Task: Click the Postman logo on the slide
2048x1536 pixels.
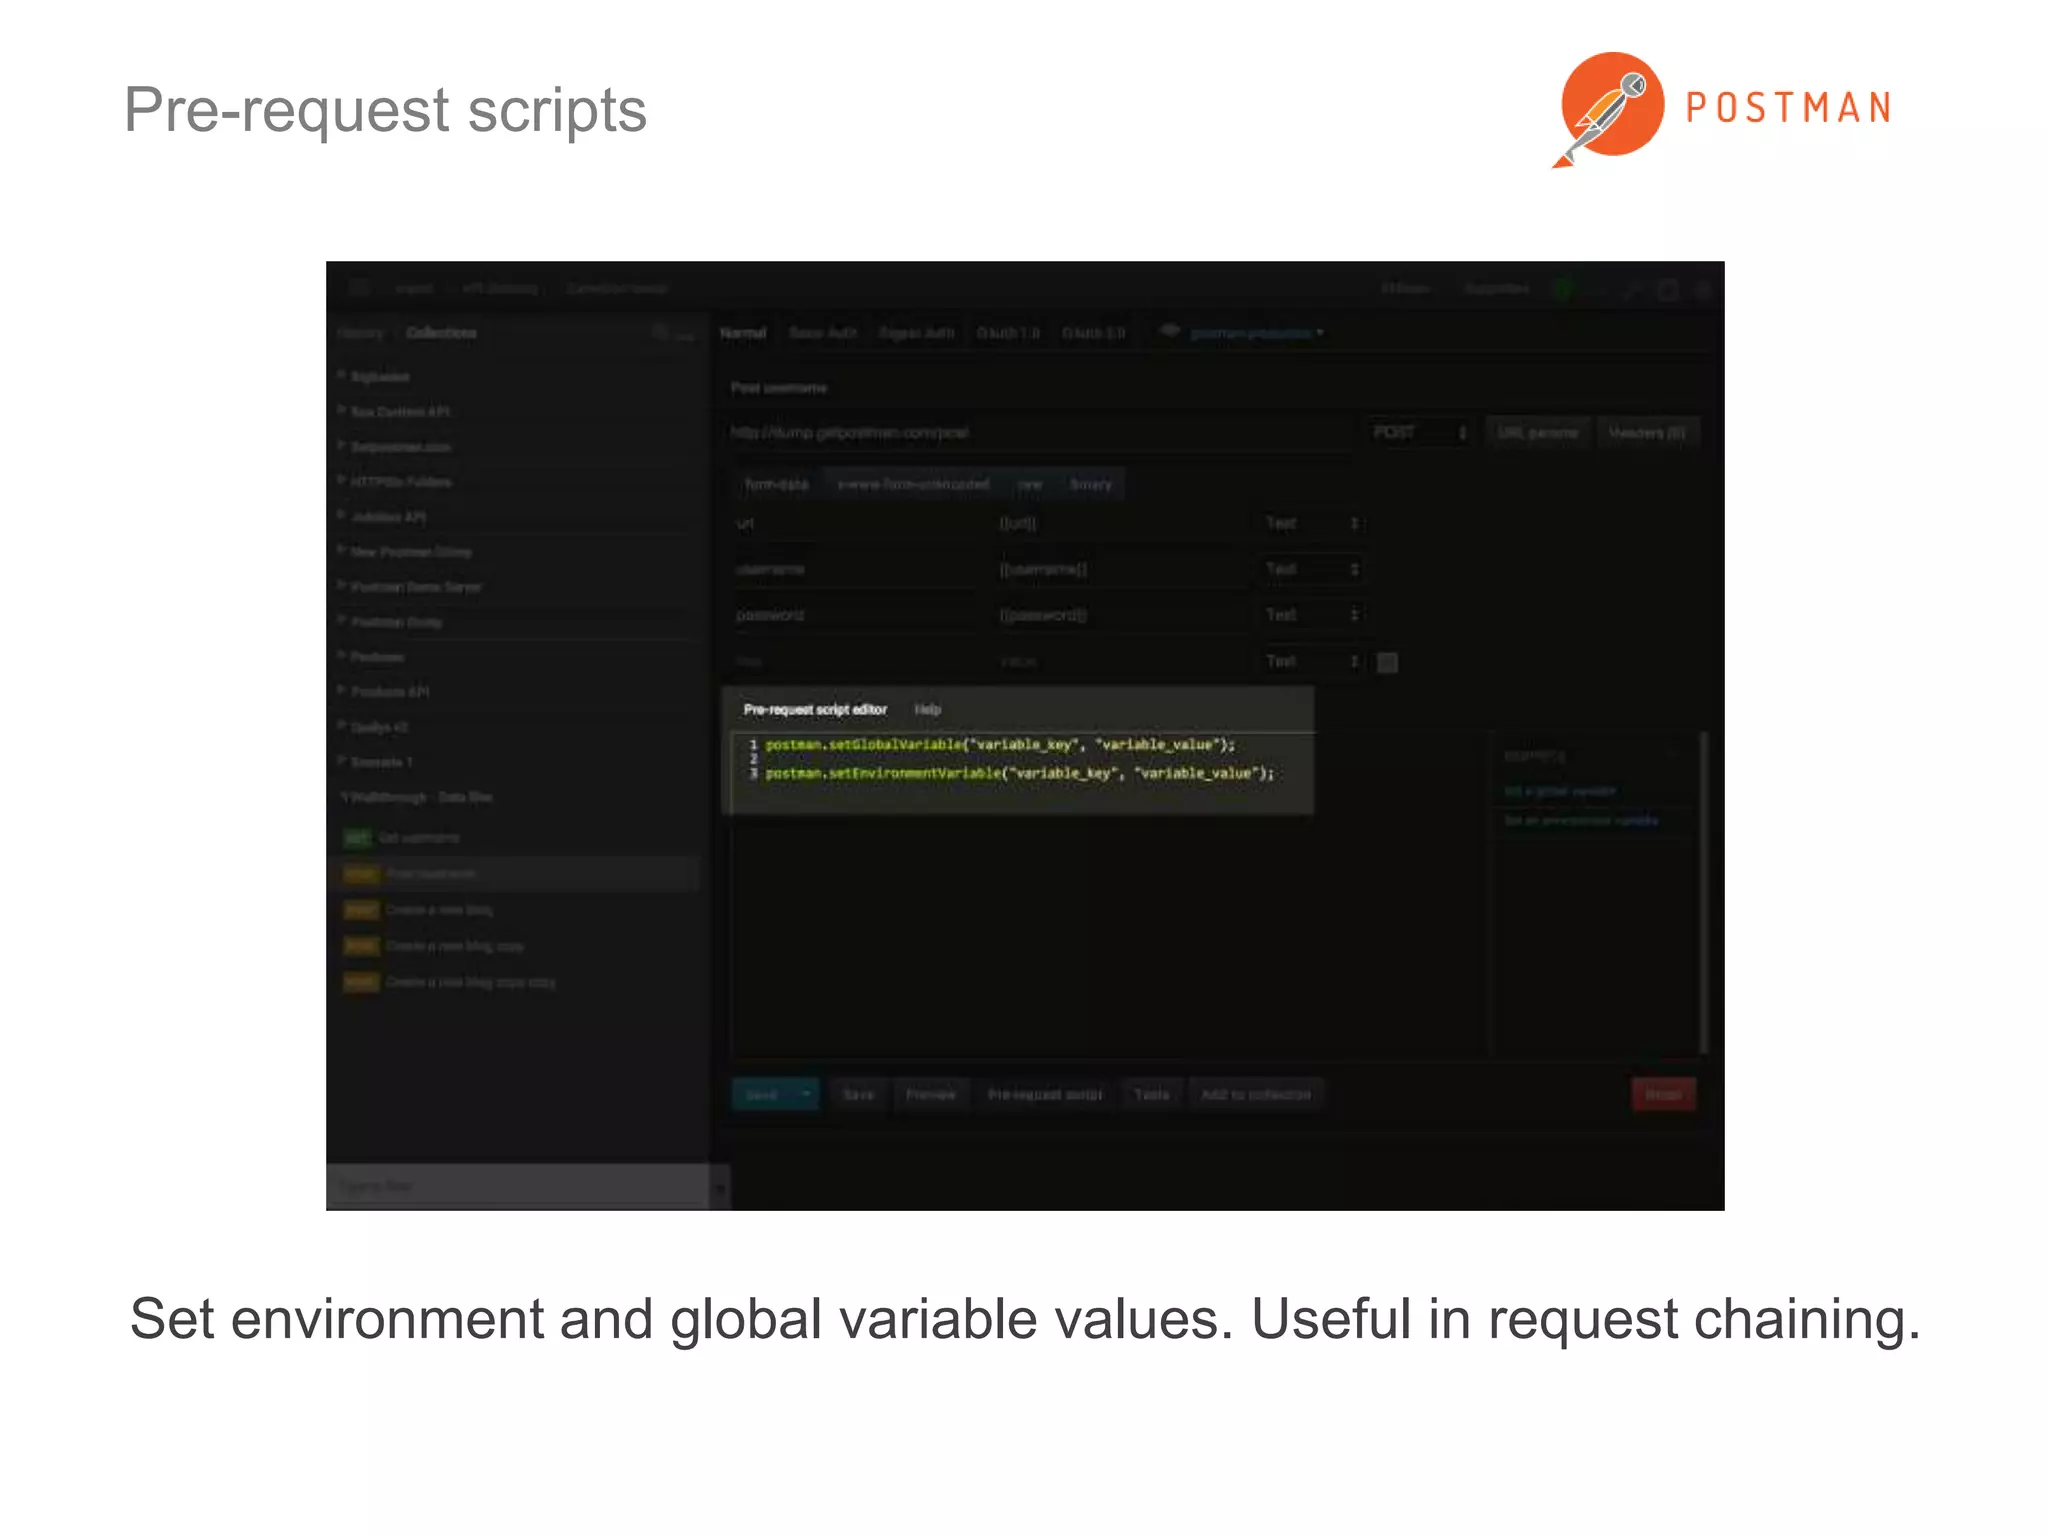Action: [x=1722, y=108]
